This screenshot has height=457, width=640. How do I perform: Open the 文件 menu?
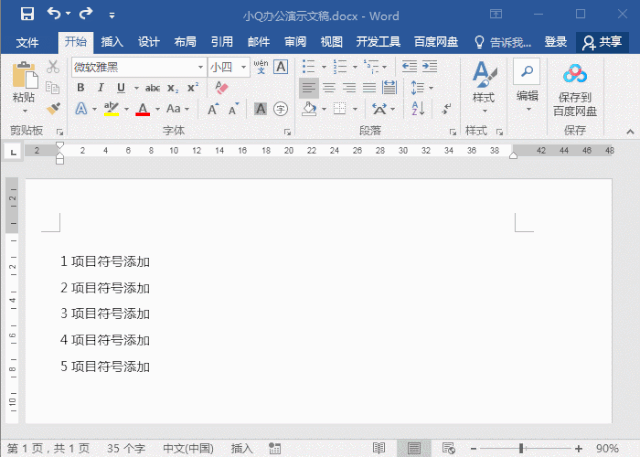click(27, 42)
